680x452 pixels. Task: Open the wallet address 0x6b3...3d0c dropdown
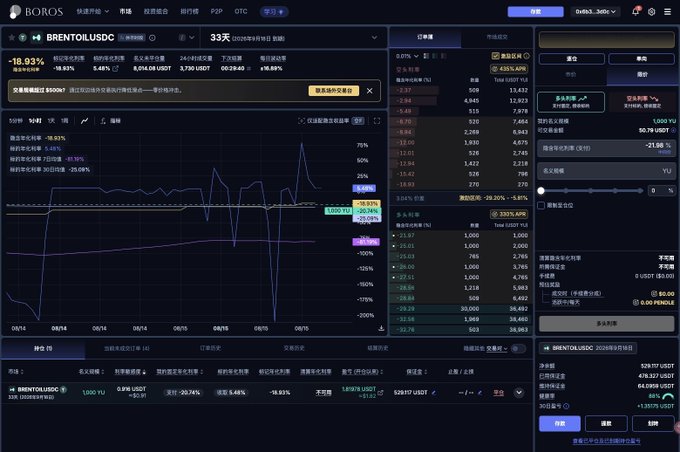(595, 12)
